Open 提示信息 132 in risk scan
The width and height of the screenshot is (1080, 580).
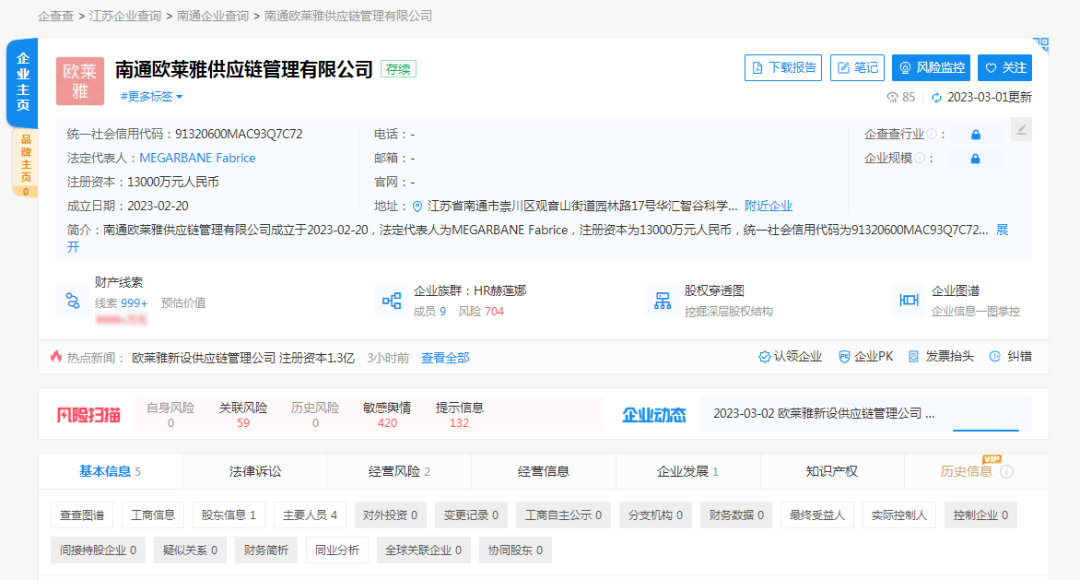pos(459,415)
